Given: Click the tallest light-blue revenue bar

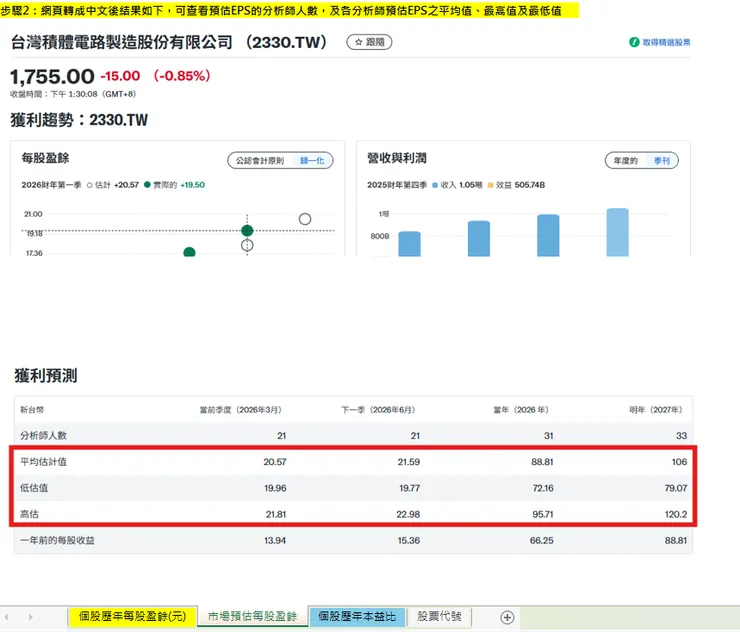Looking at the screenshot, I should click(617, 232).
